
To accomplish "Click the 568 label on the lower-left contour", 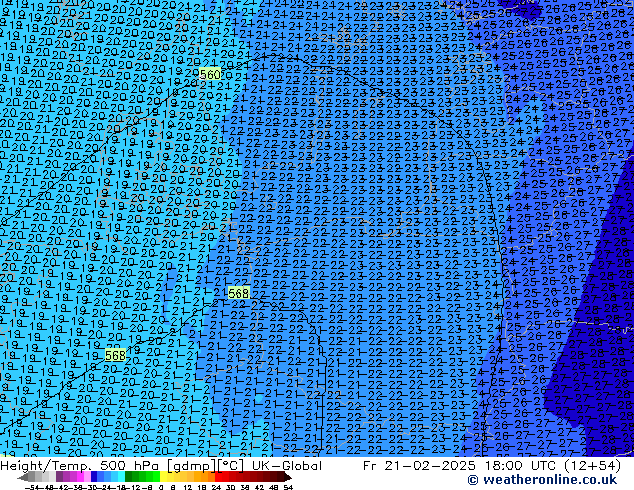I will 115,355.
